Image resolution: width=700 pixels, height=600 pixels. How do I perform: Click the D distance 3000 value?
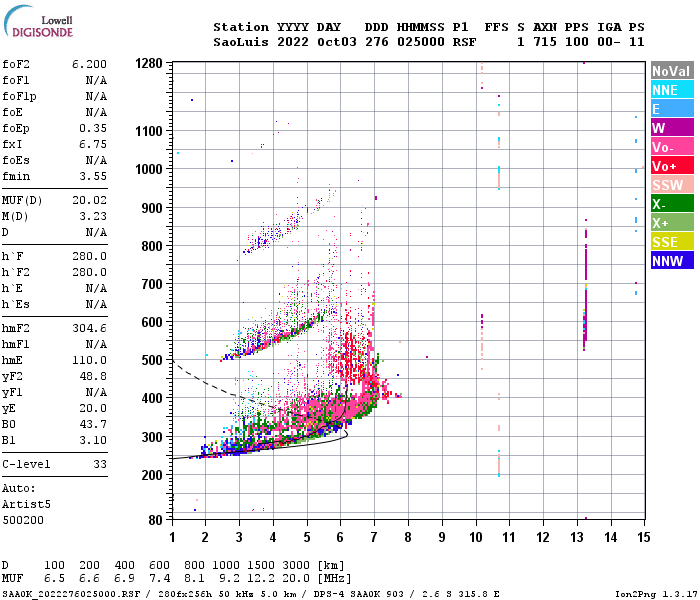(296, 566)
